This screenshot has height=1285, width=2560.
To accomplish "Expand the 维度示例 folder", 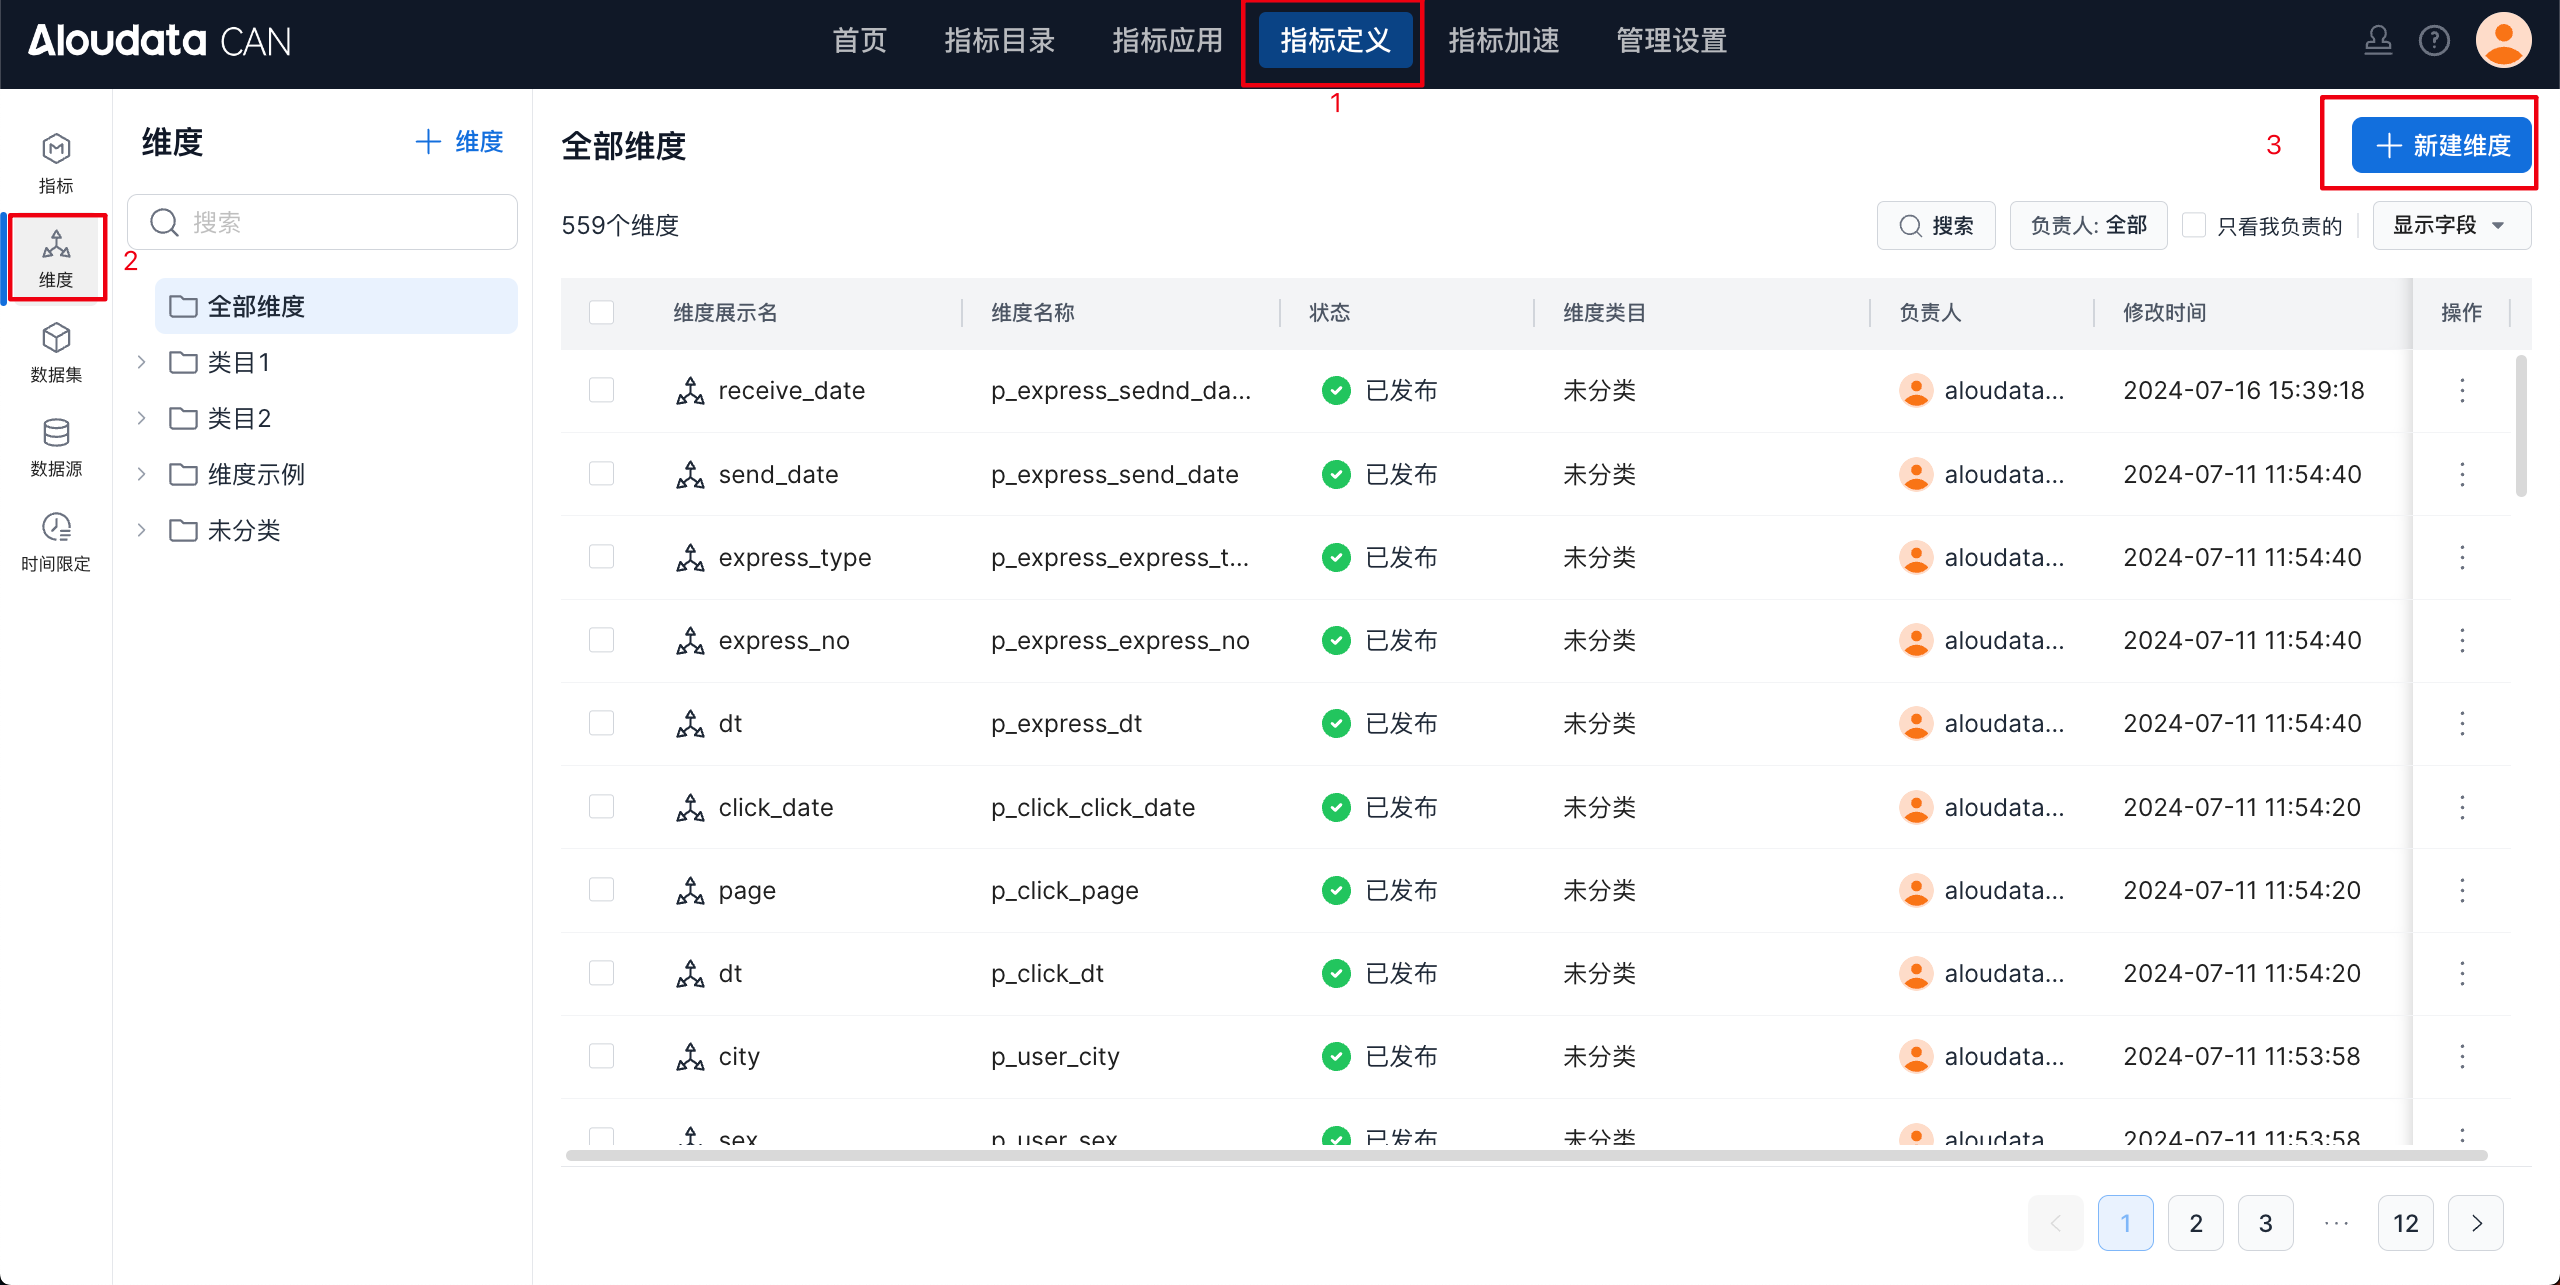I will point(141,474).
